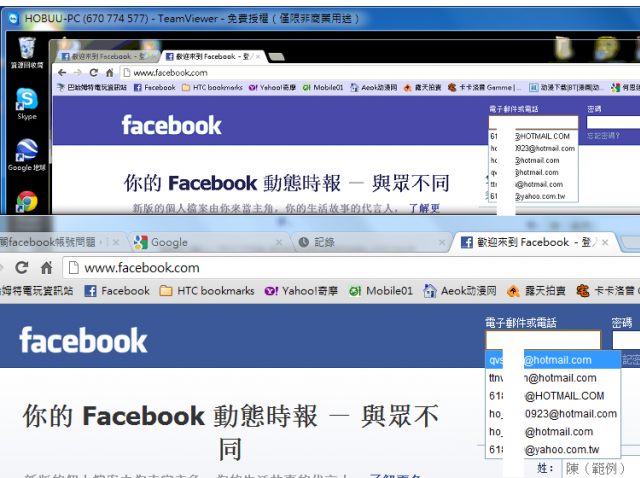Open HTC bookmarks folder in TeamViewer browser

click(x=212, y=87)
